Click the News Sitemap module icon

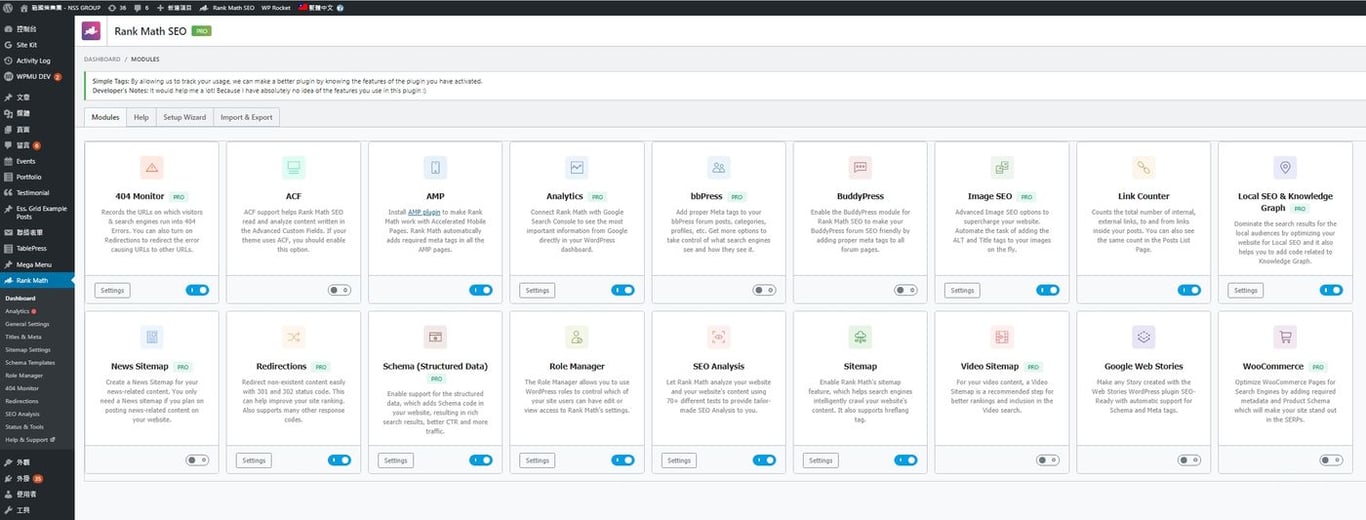pos(151,337)
